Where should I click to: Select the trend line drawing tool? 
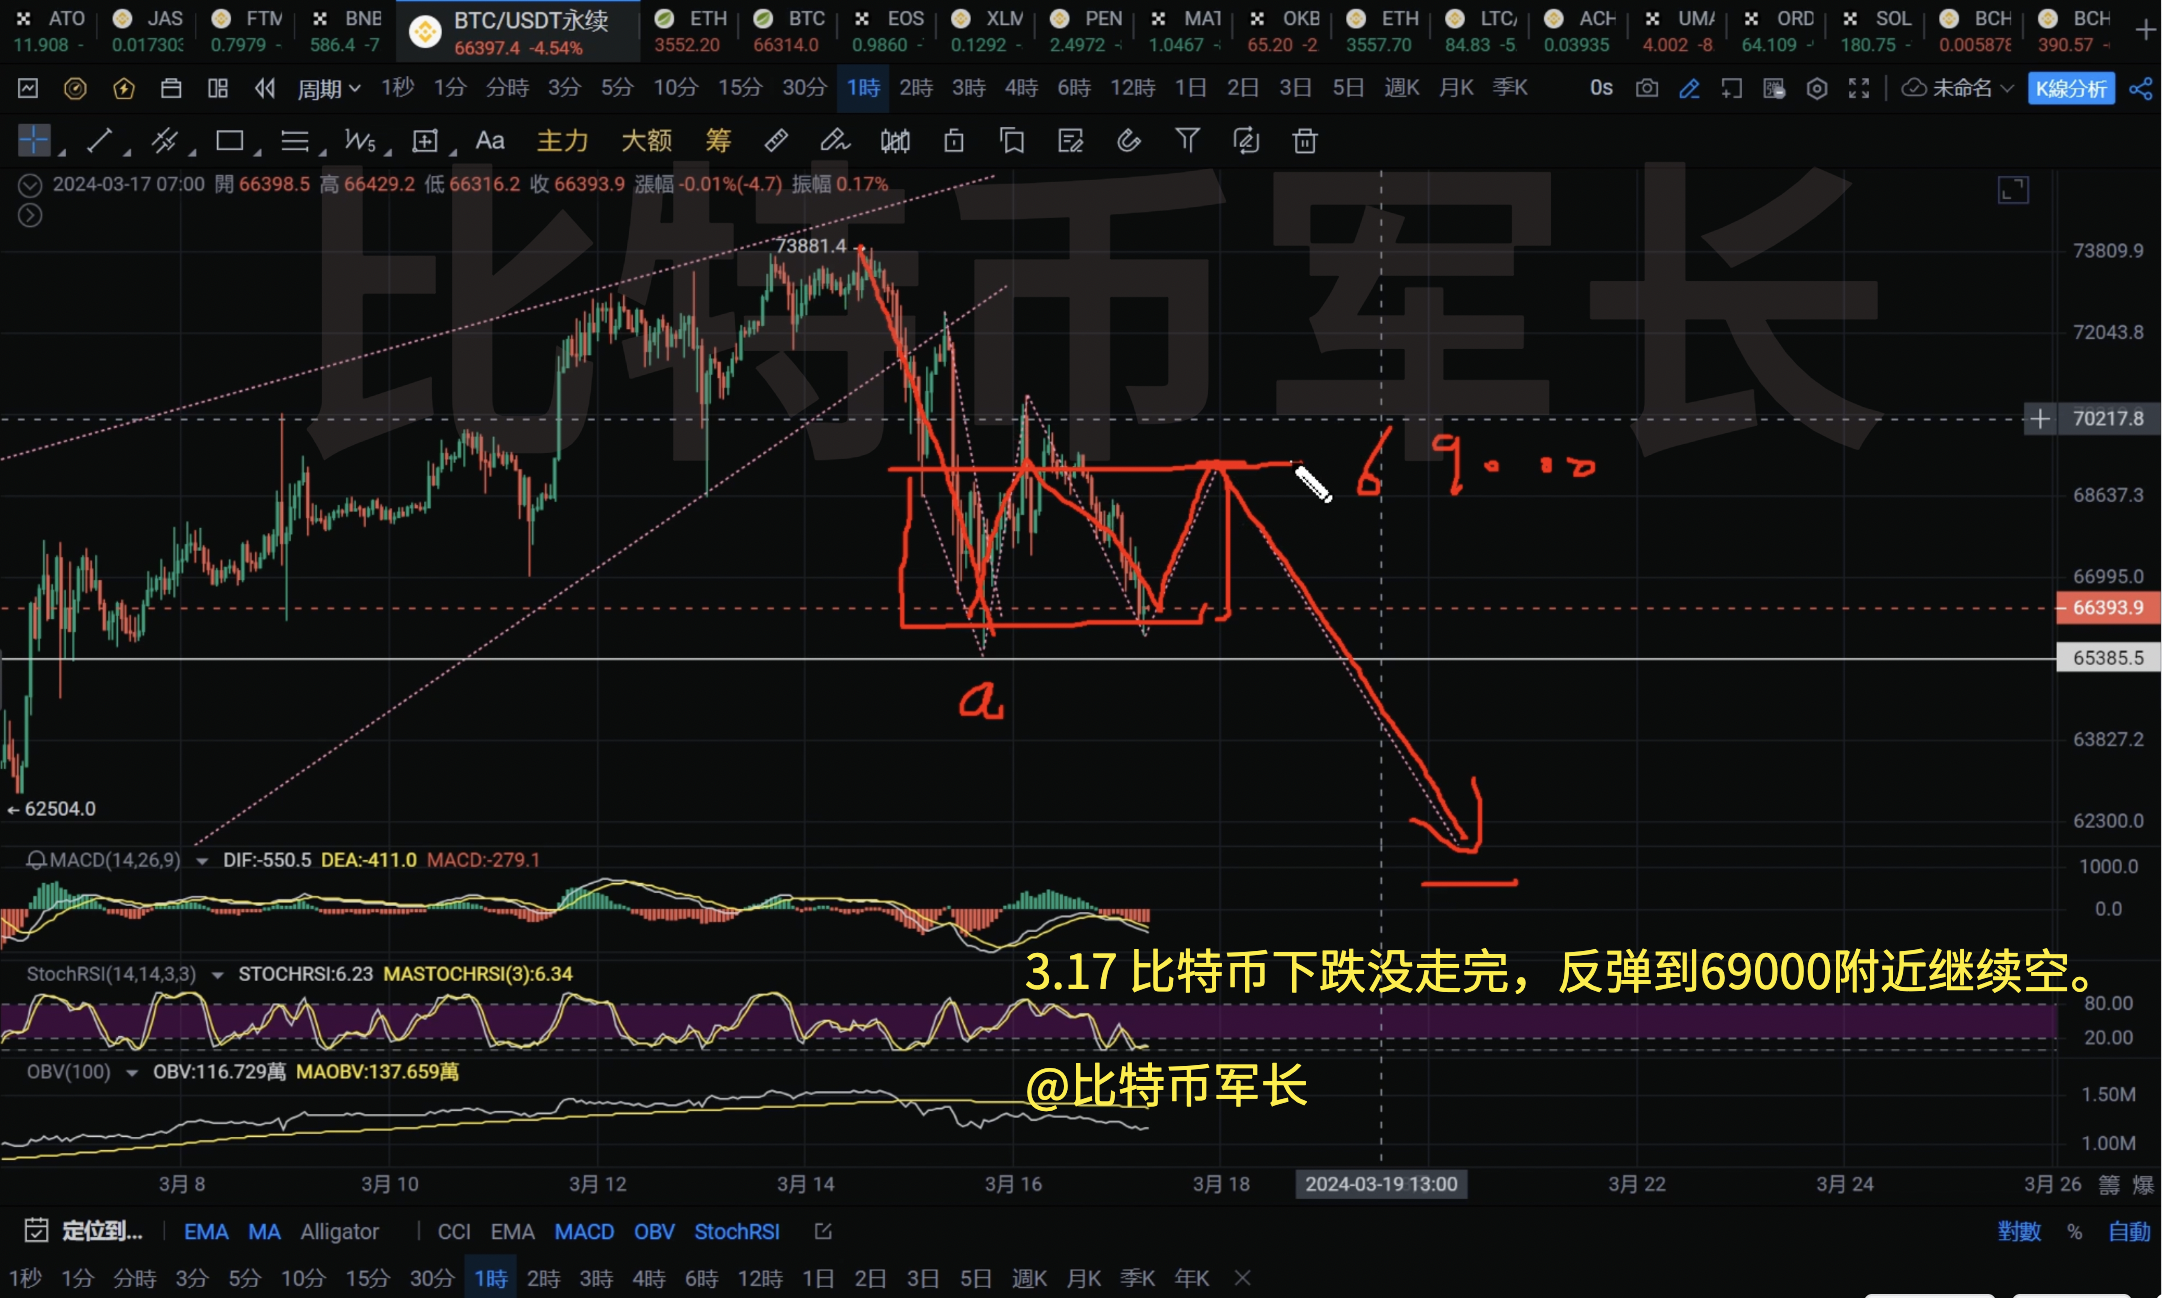(98, 140)
